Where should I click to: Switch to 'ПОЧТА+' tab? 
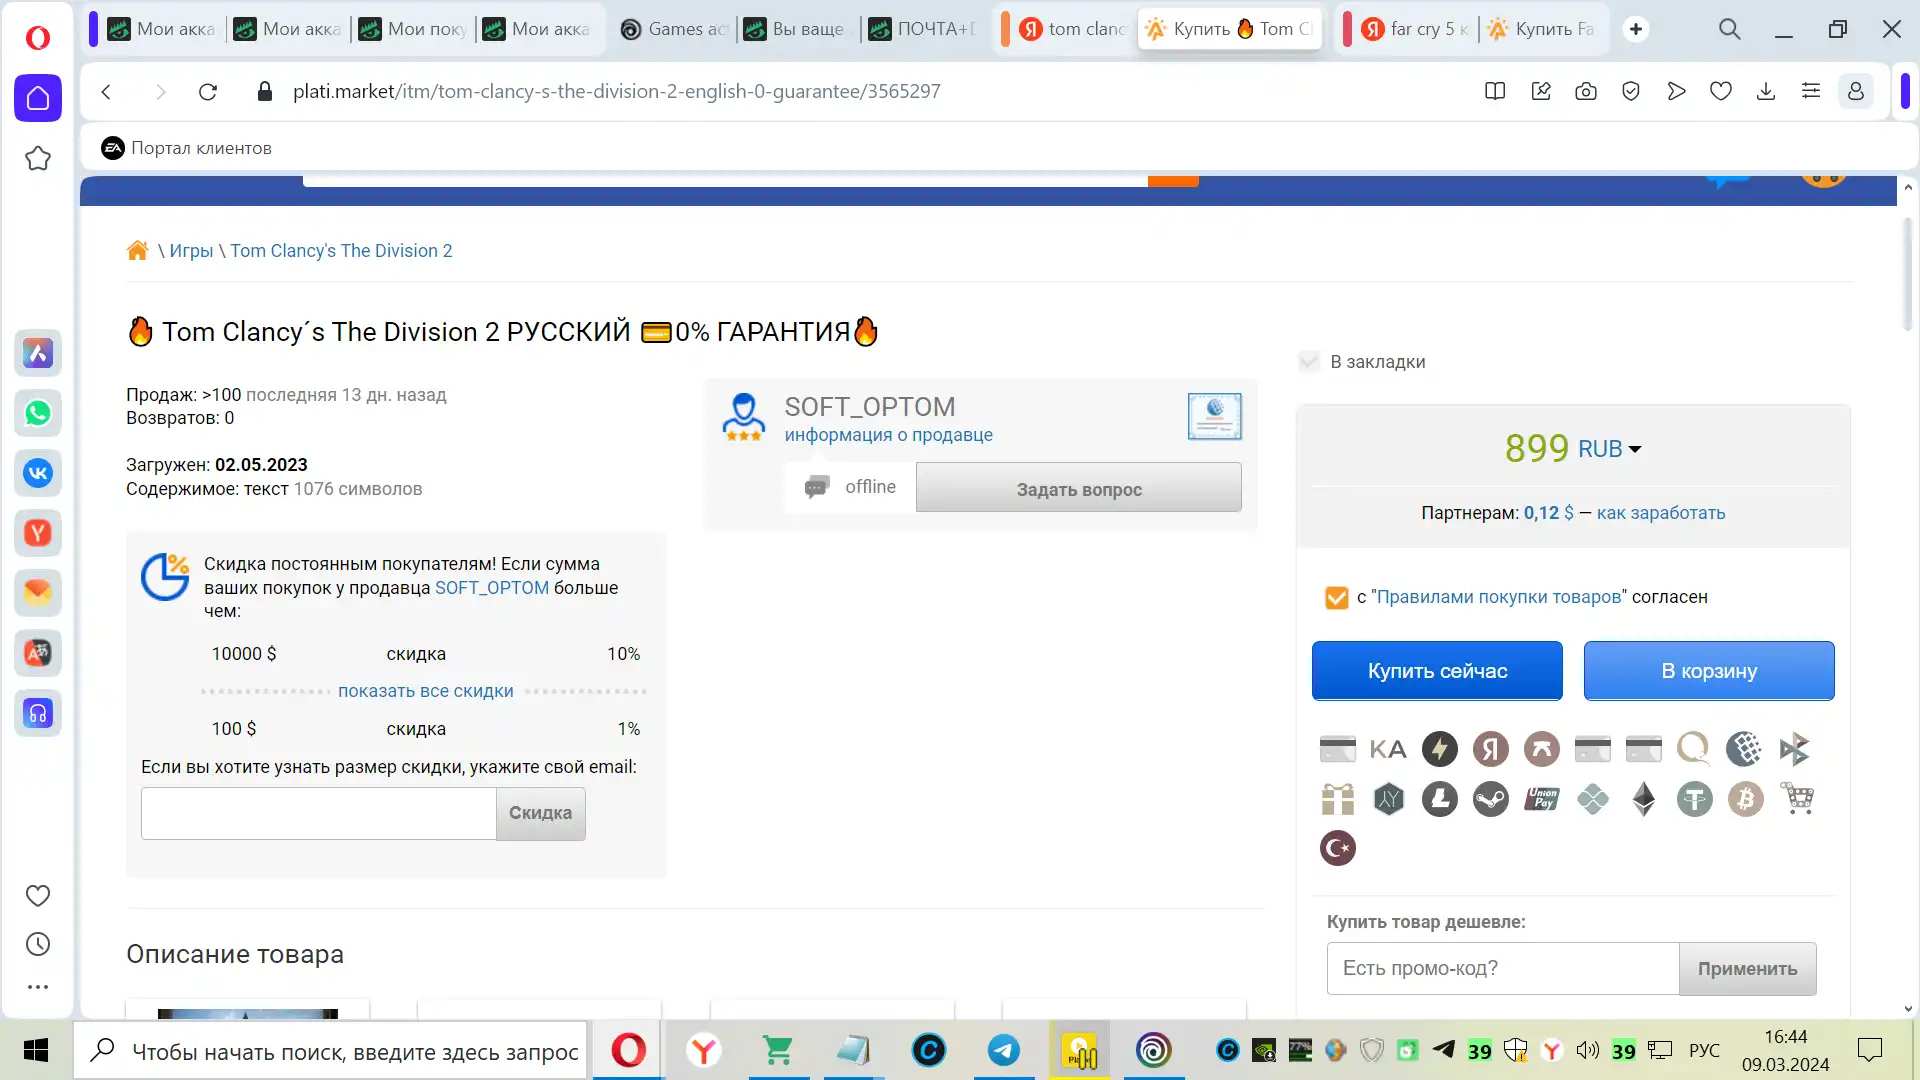pos(922,29)
